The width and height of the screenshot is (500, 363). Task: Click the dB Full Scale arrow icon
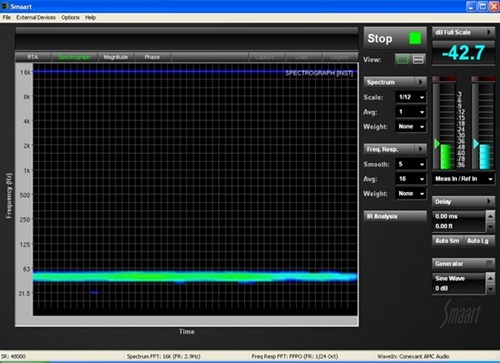489,32
